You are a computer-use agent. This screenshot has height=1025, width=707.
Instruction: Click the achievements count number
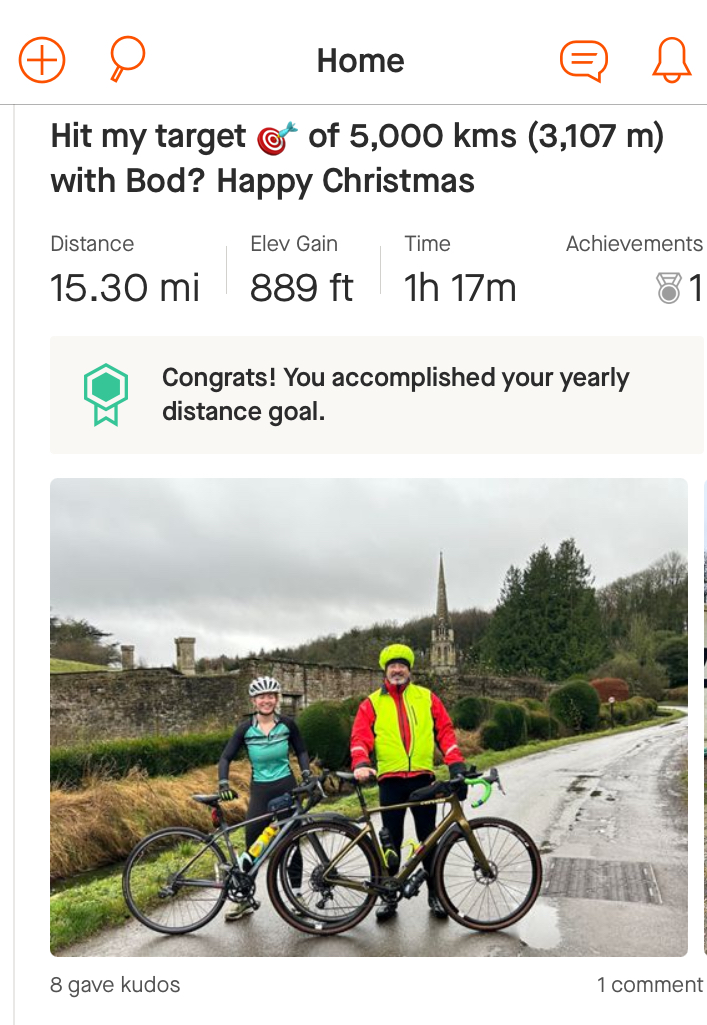tap(695, 289)
